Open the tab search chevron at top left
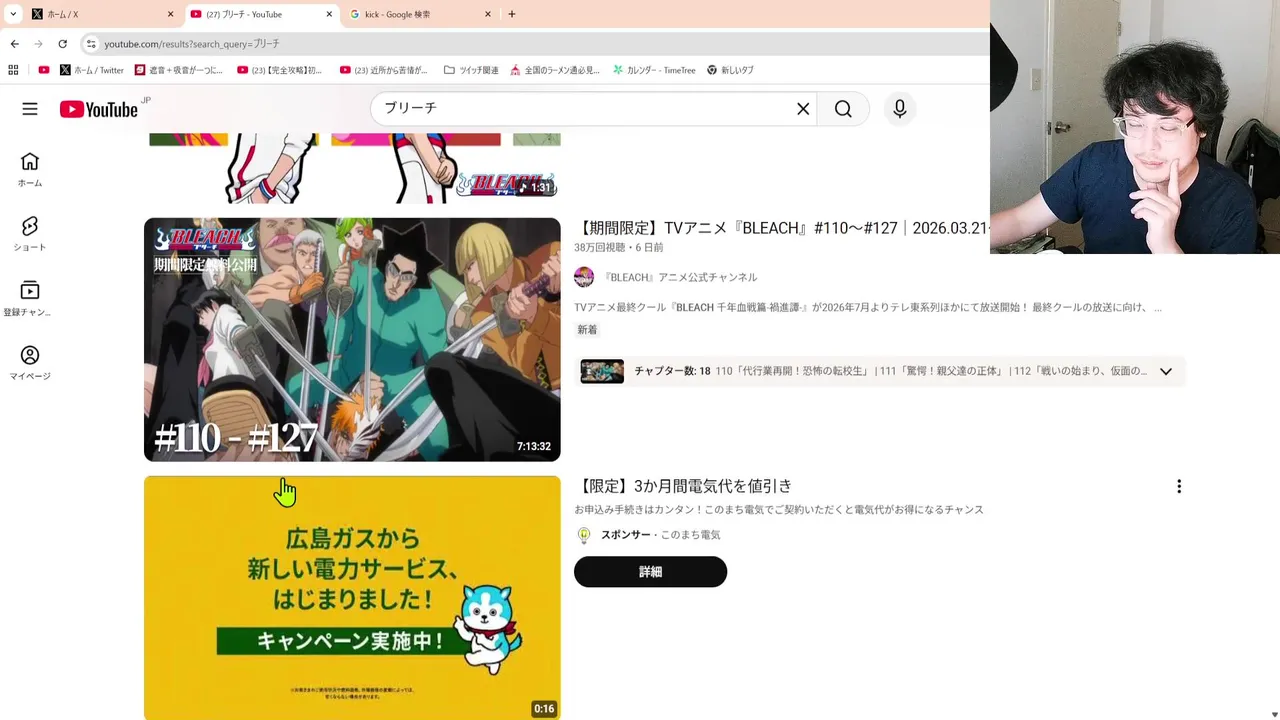Screen dimensions: 1280x720 click(13, 14)
